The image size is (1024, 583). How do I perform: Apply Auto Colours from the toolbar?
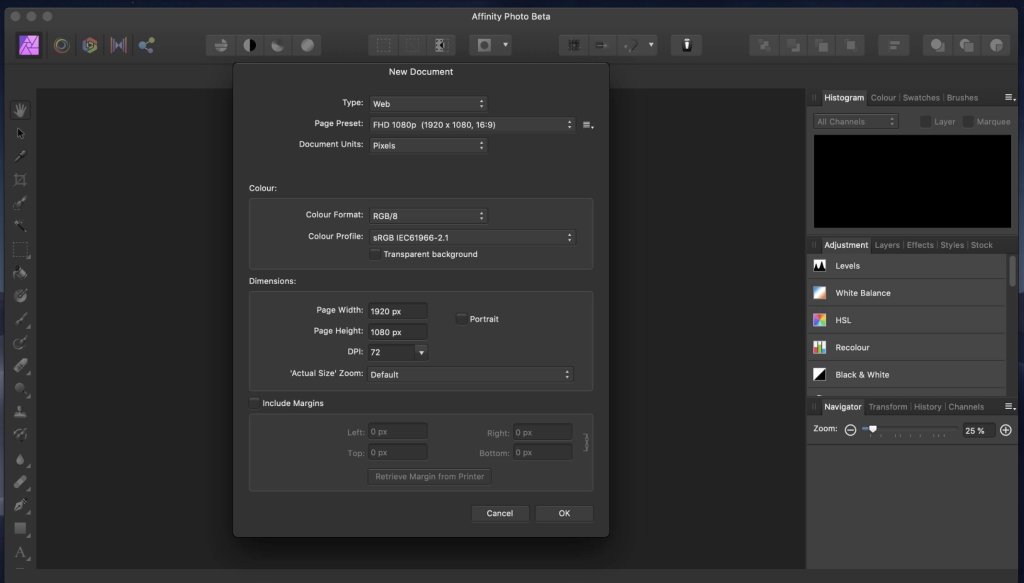[x=278, y=45]
